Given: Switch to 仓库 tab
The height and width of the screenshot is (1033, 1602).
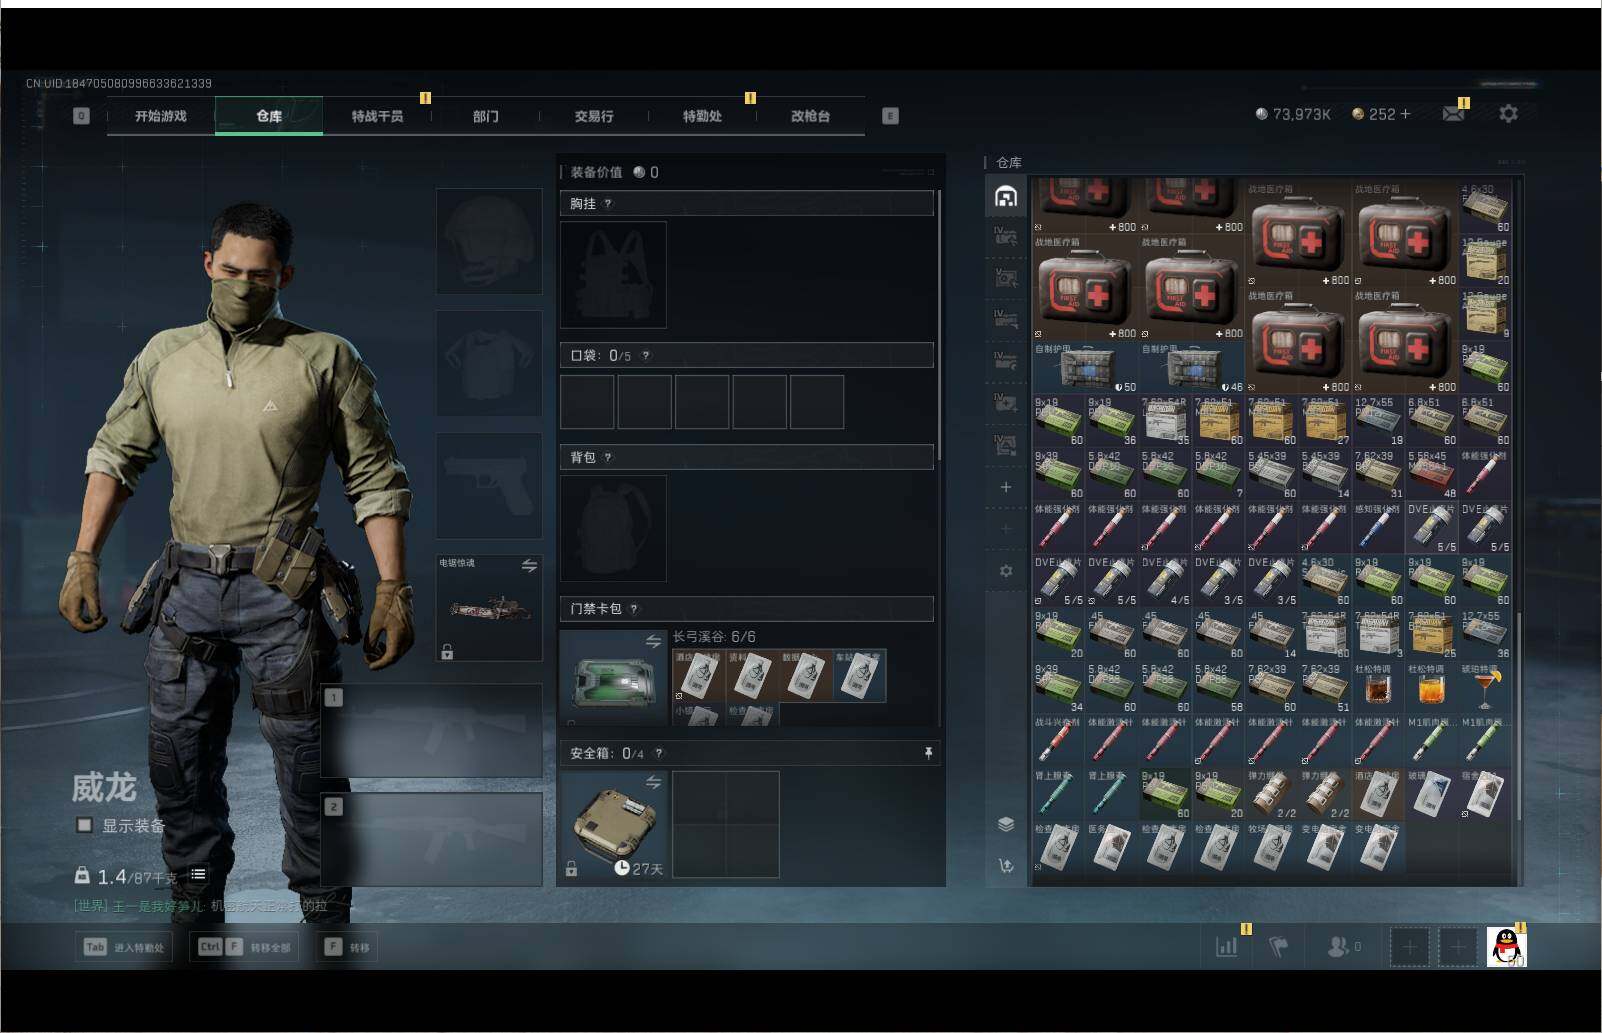Looking at the screenshot, I should [269, 116].
